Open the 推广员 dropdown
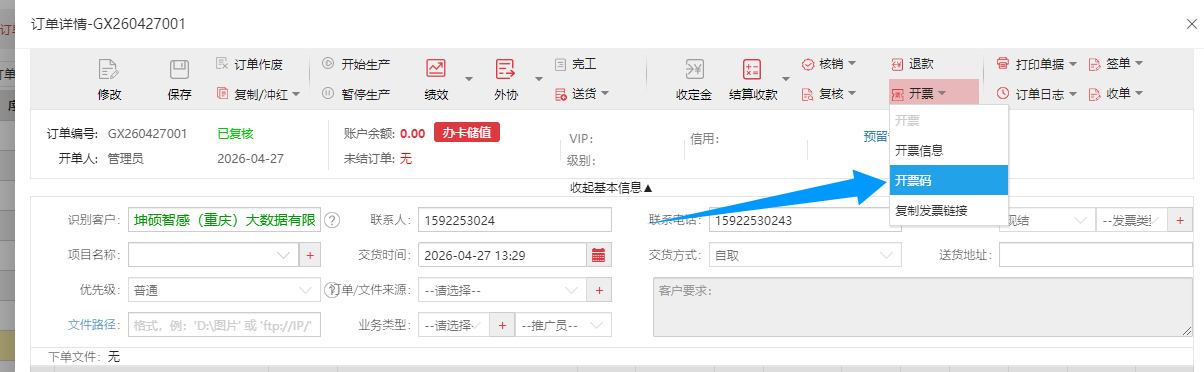1204x372 pixels. pyautogui.click(x=563, y=325)
